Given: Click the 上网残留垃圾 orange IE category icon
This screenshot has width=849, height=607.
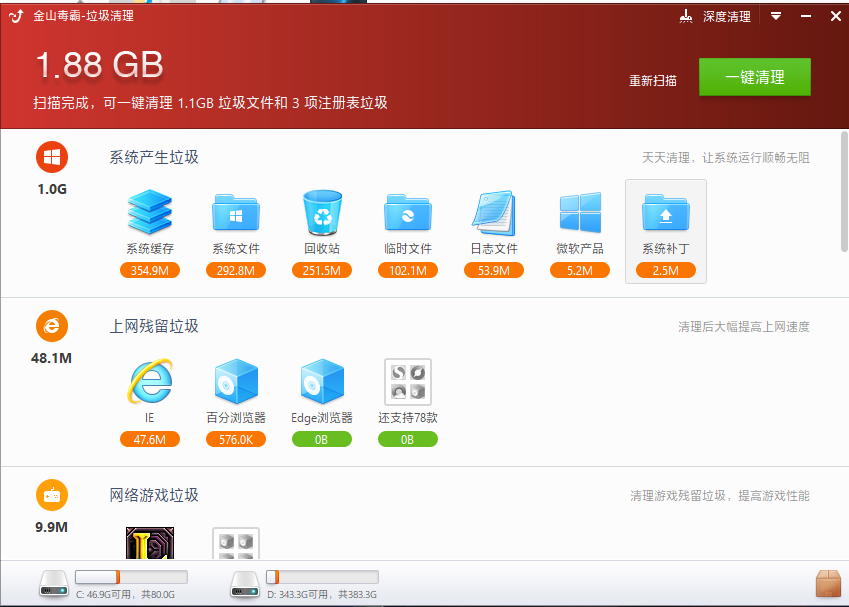Looking at the screenshot, I should (52, 326).
